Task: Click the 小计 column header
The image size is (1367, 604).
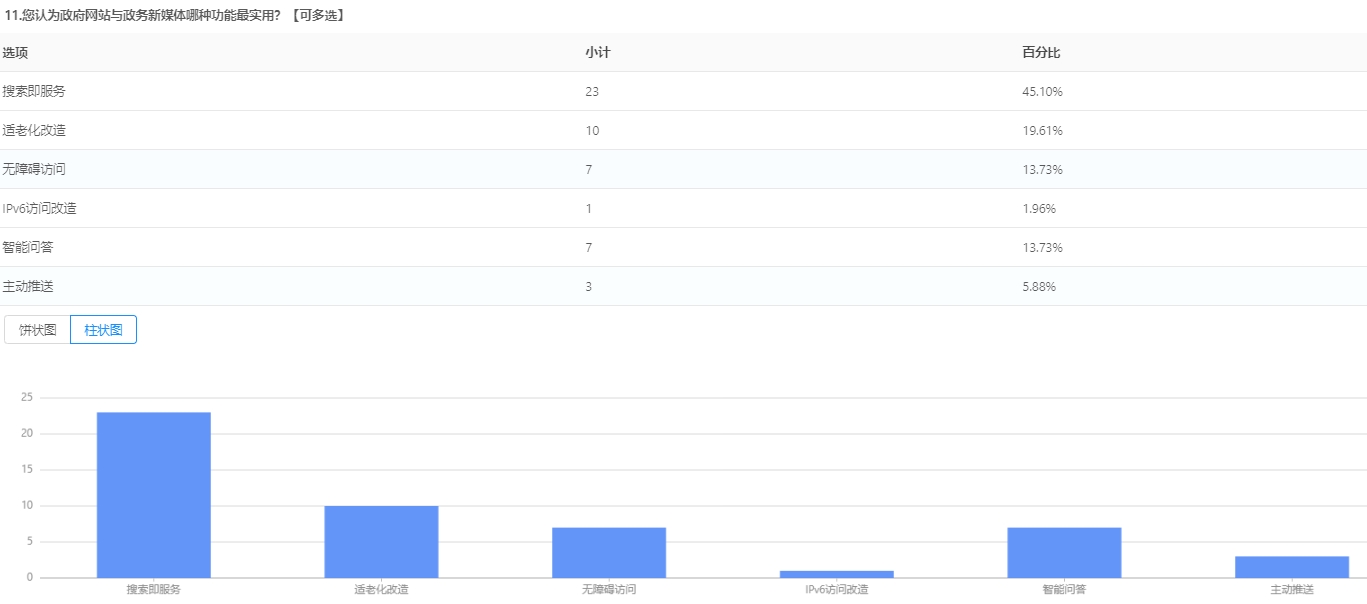Action: pos(597,52)
